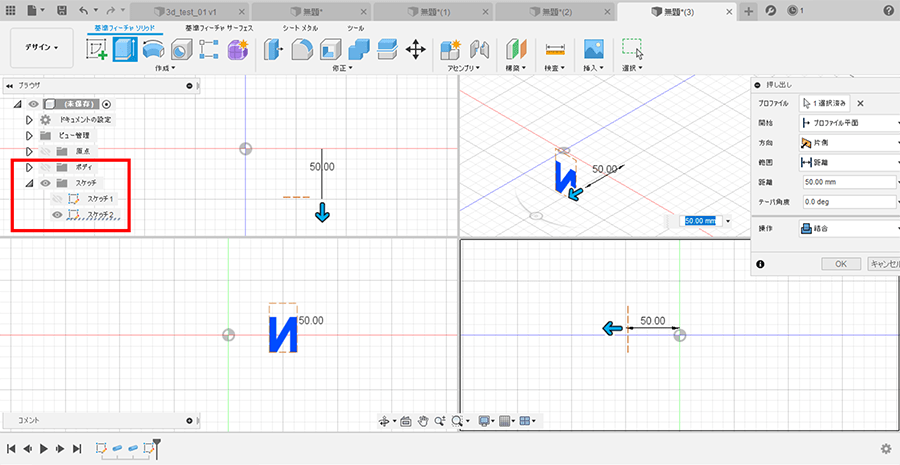Clear the profile selection with X
The width and height of the screenshot is (900, 465).
tap(860, 103)
